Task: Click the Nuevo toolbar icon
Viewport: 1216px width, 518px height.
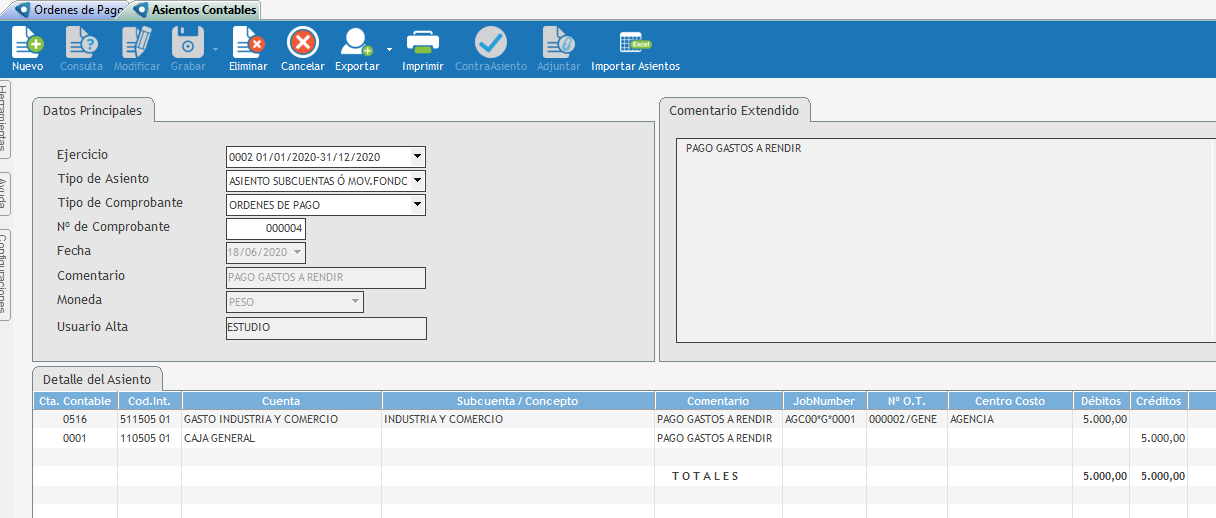Action: [x=27, y=43]
